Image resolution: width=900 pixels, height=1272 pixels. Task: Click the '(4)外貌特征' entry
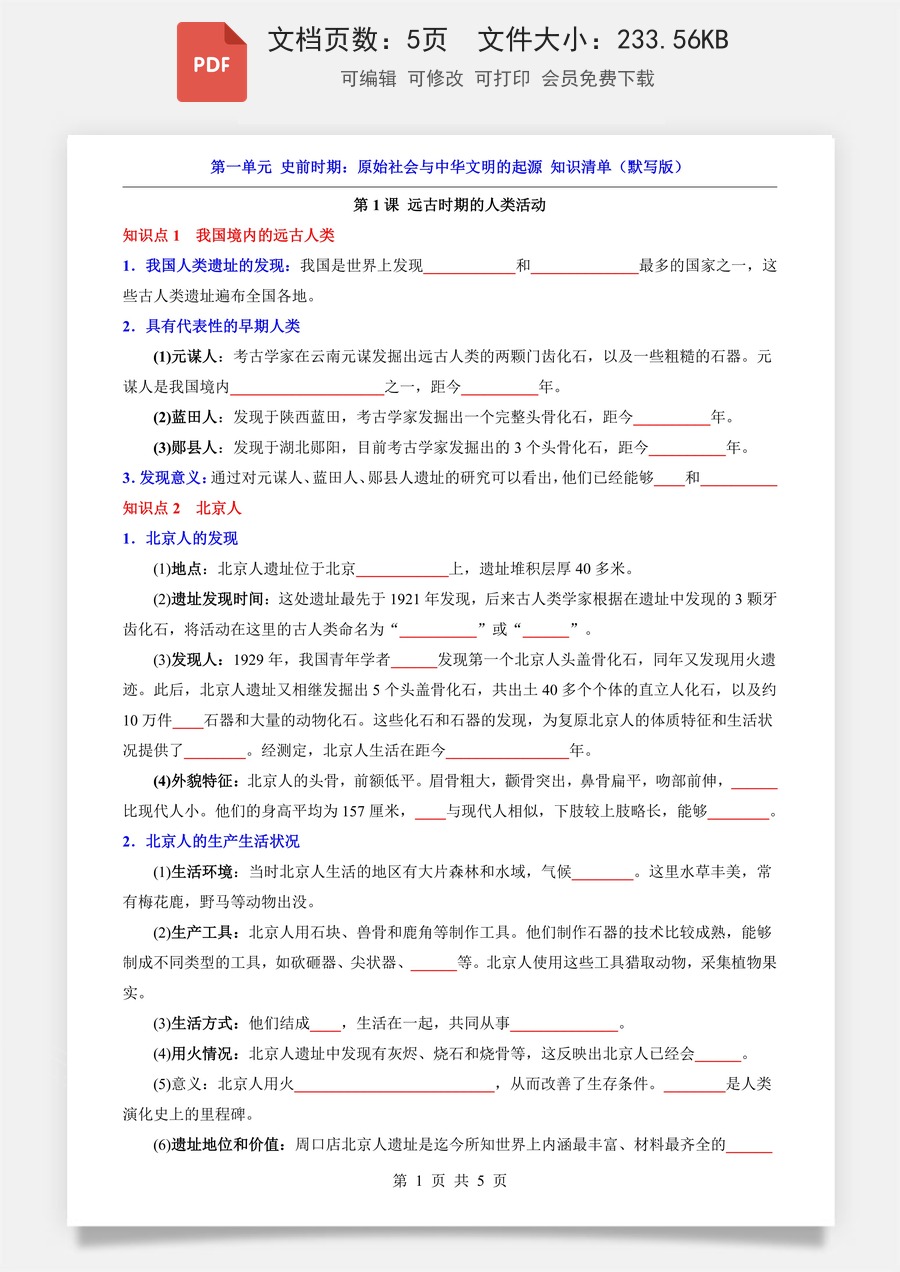[196, 782]
